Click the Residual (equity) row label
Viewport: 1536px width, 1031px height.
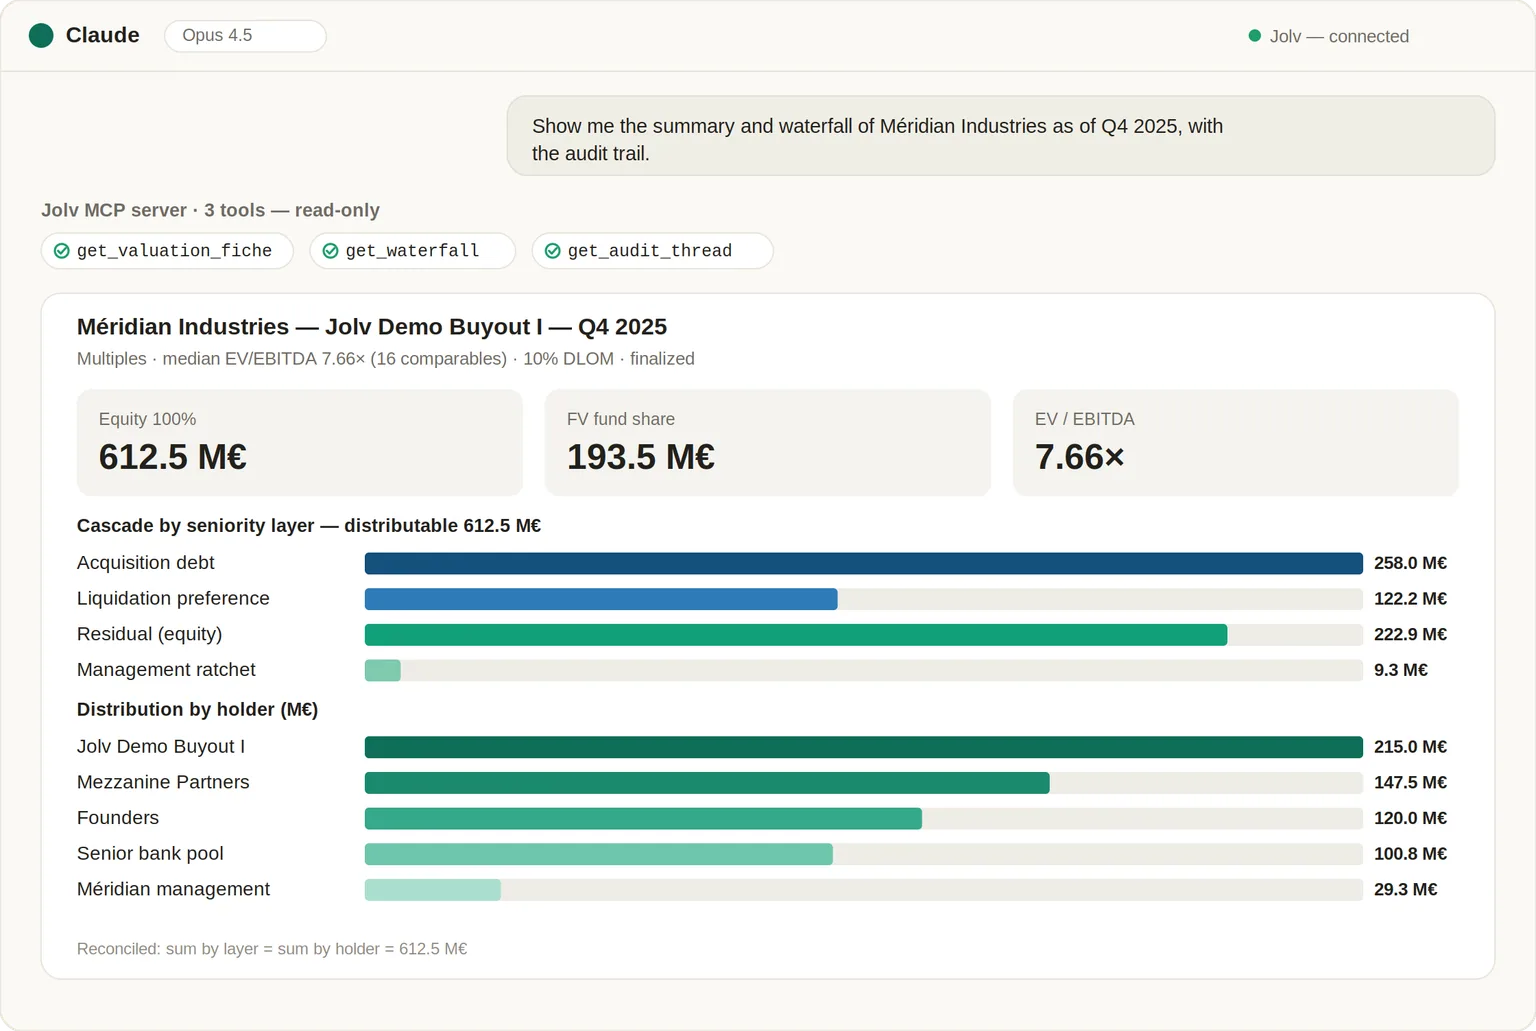tap(150, 634)
